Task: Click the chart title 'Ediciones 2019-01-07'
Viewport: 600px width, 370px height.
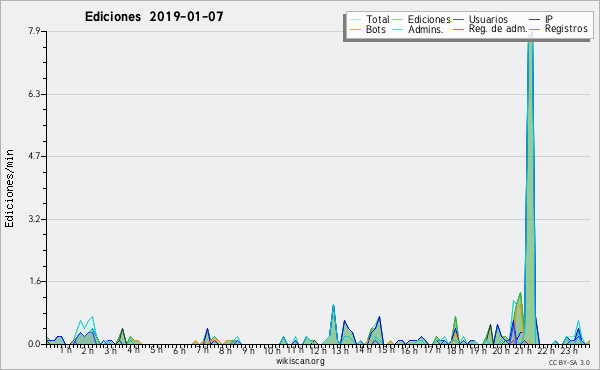Action: (154, 17)
